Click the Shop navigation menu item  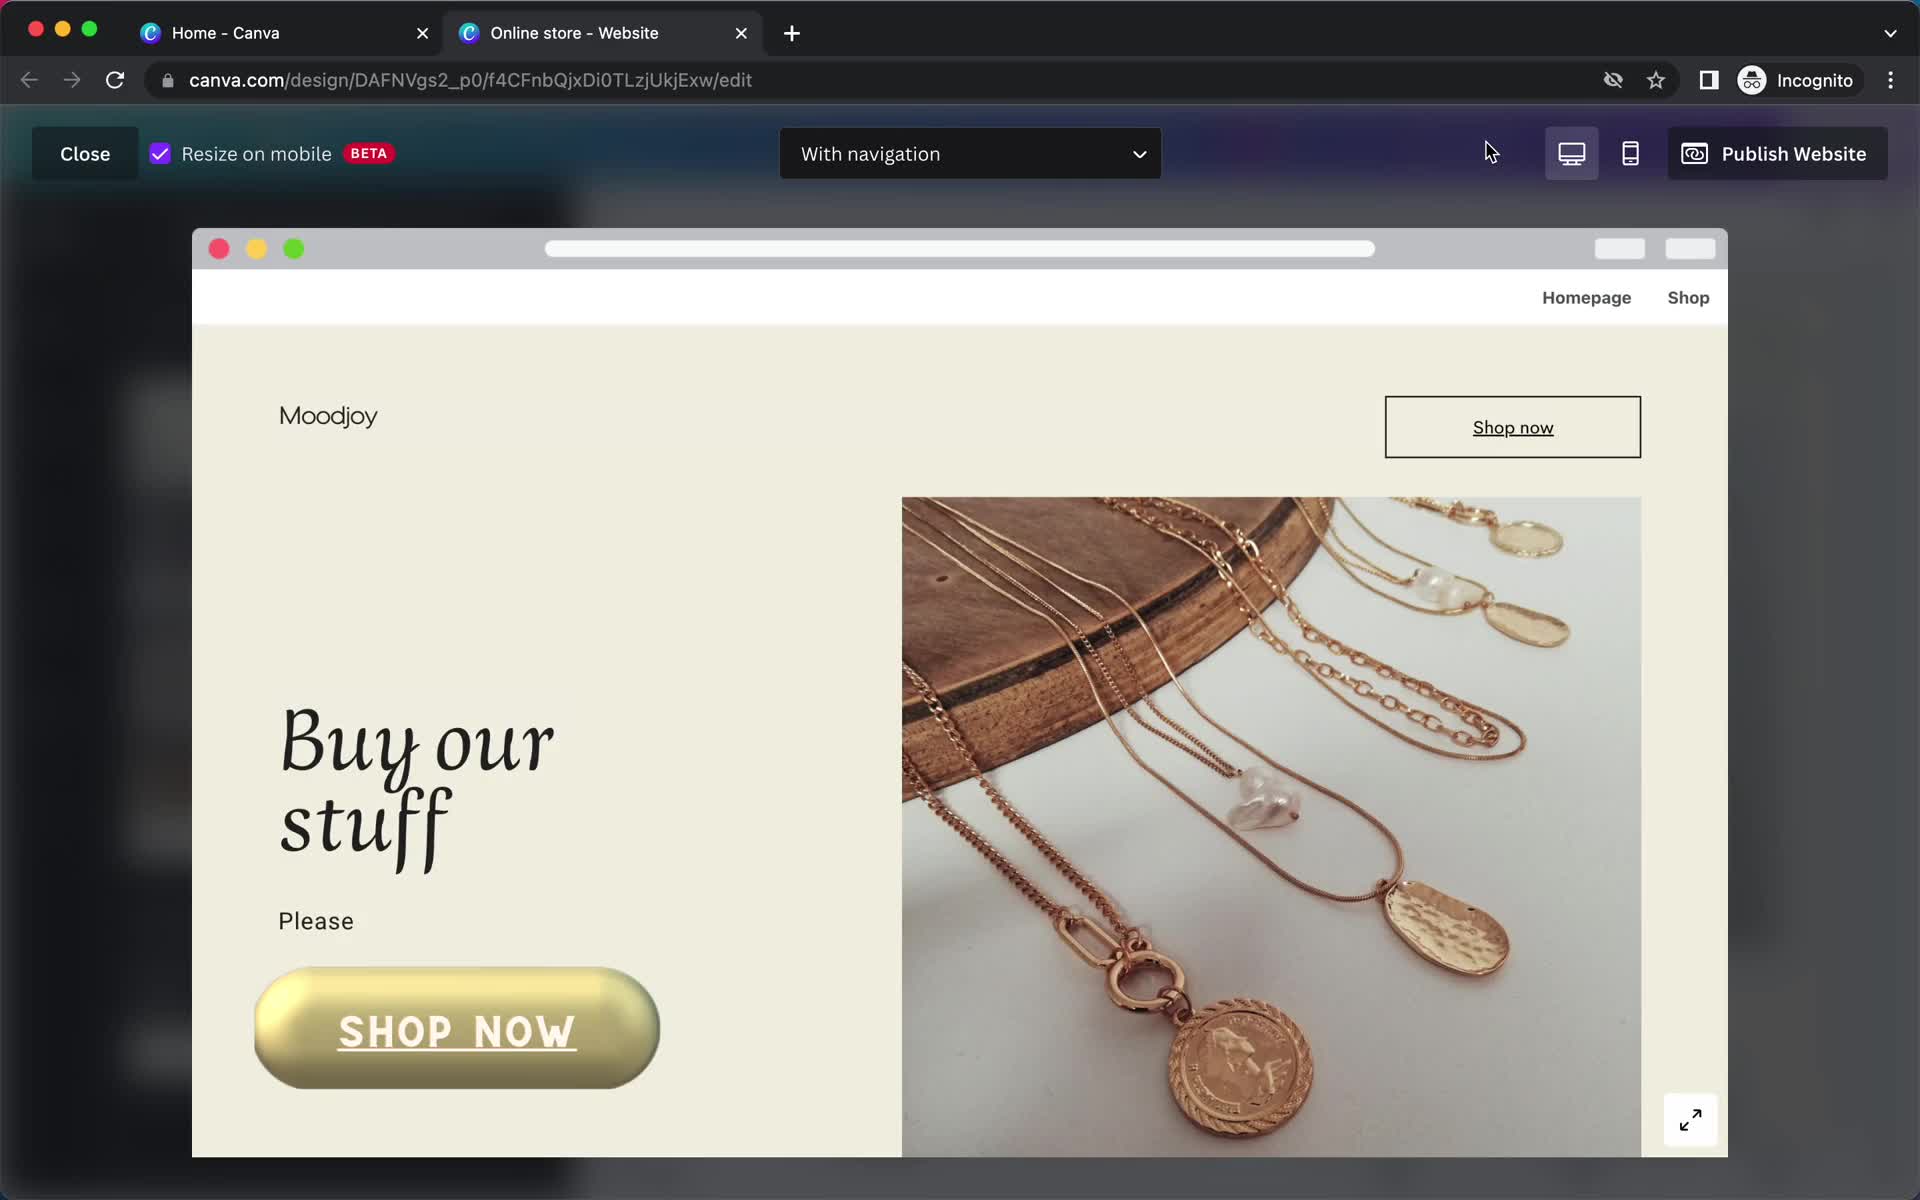(1688, 297)
